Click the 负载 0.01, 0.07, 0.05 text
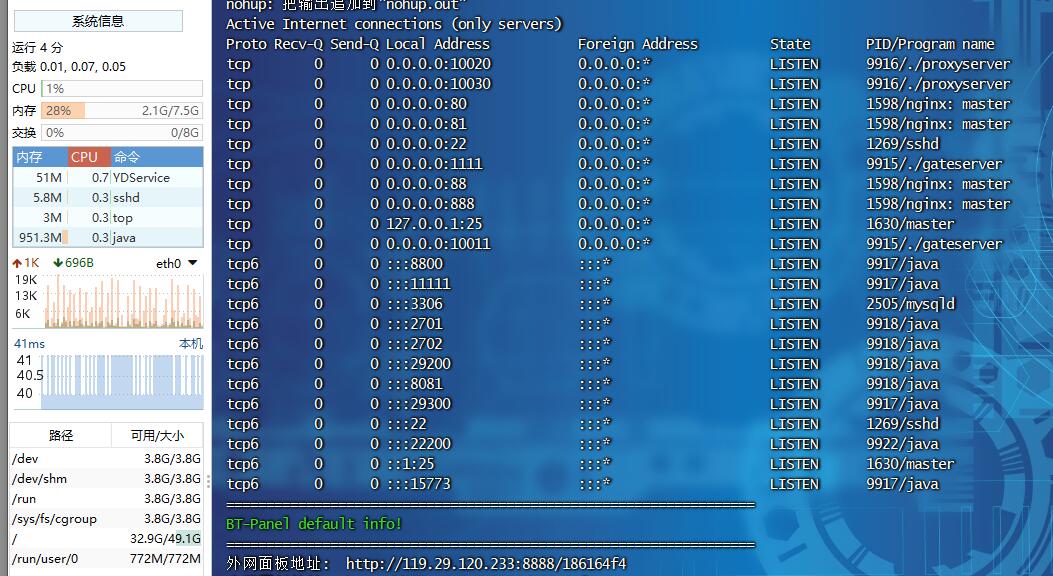The height and width of the screenshot is (576, 1053). click(69, 66)
